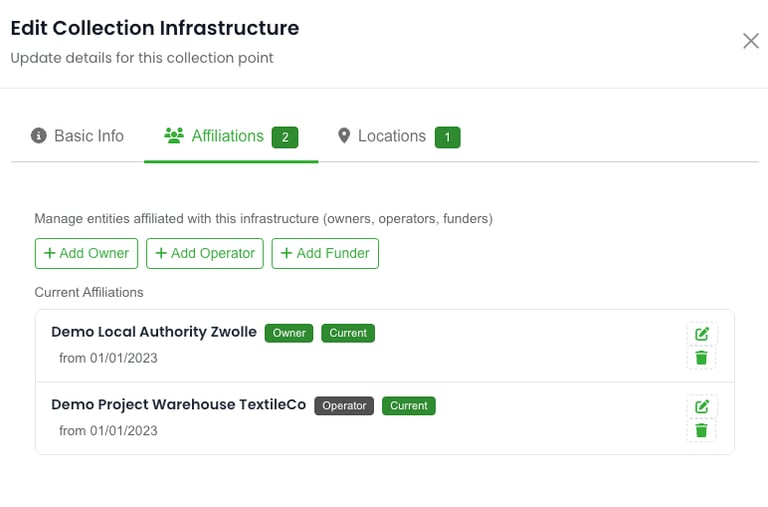This screenshot has height=507, width=768.
Task: Click the map pin icon on Locations tab
Action: point(345,136)
